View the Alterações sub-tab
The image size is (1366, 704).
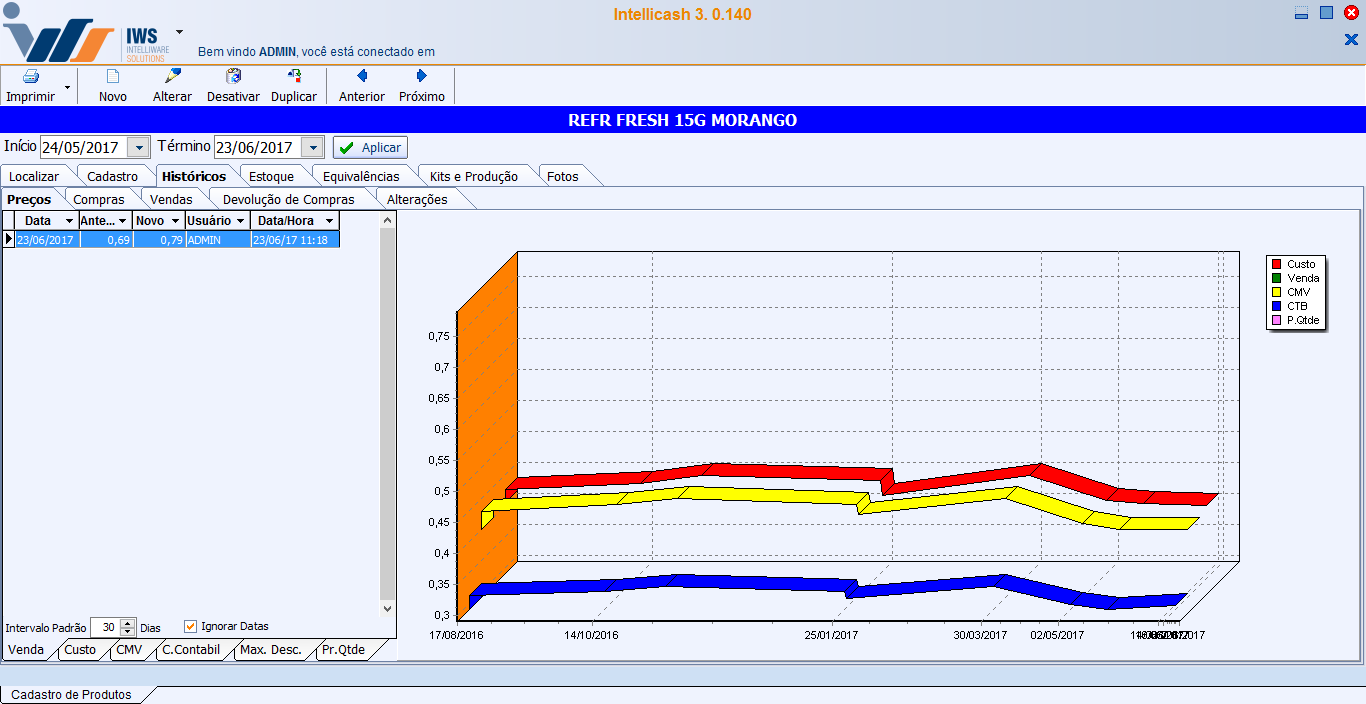417,199
